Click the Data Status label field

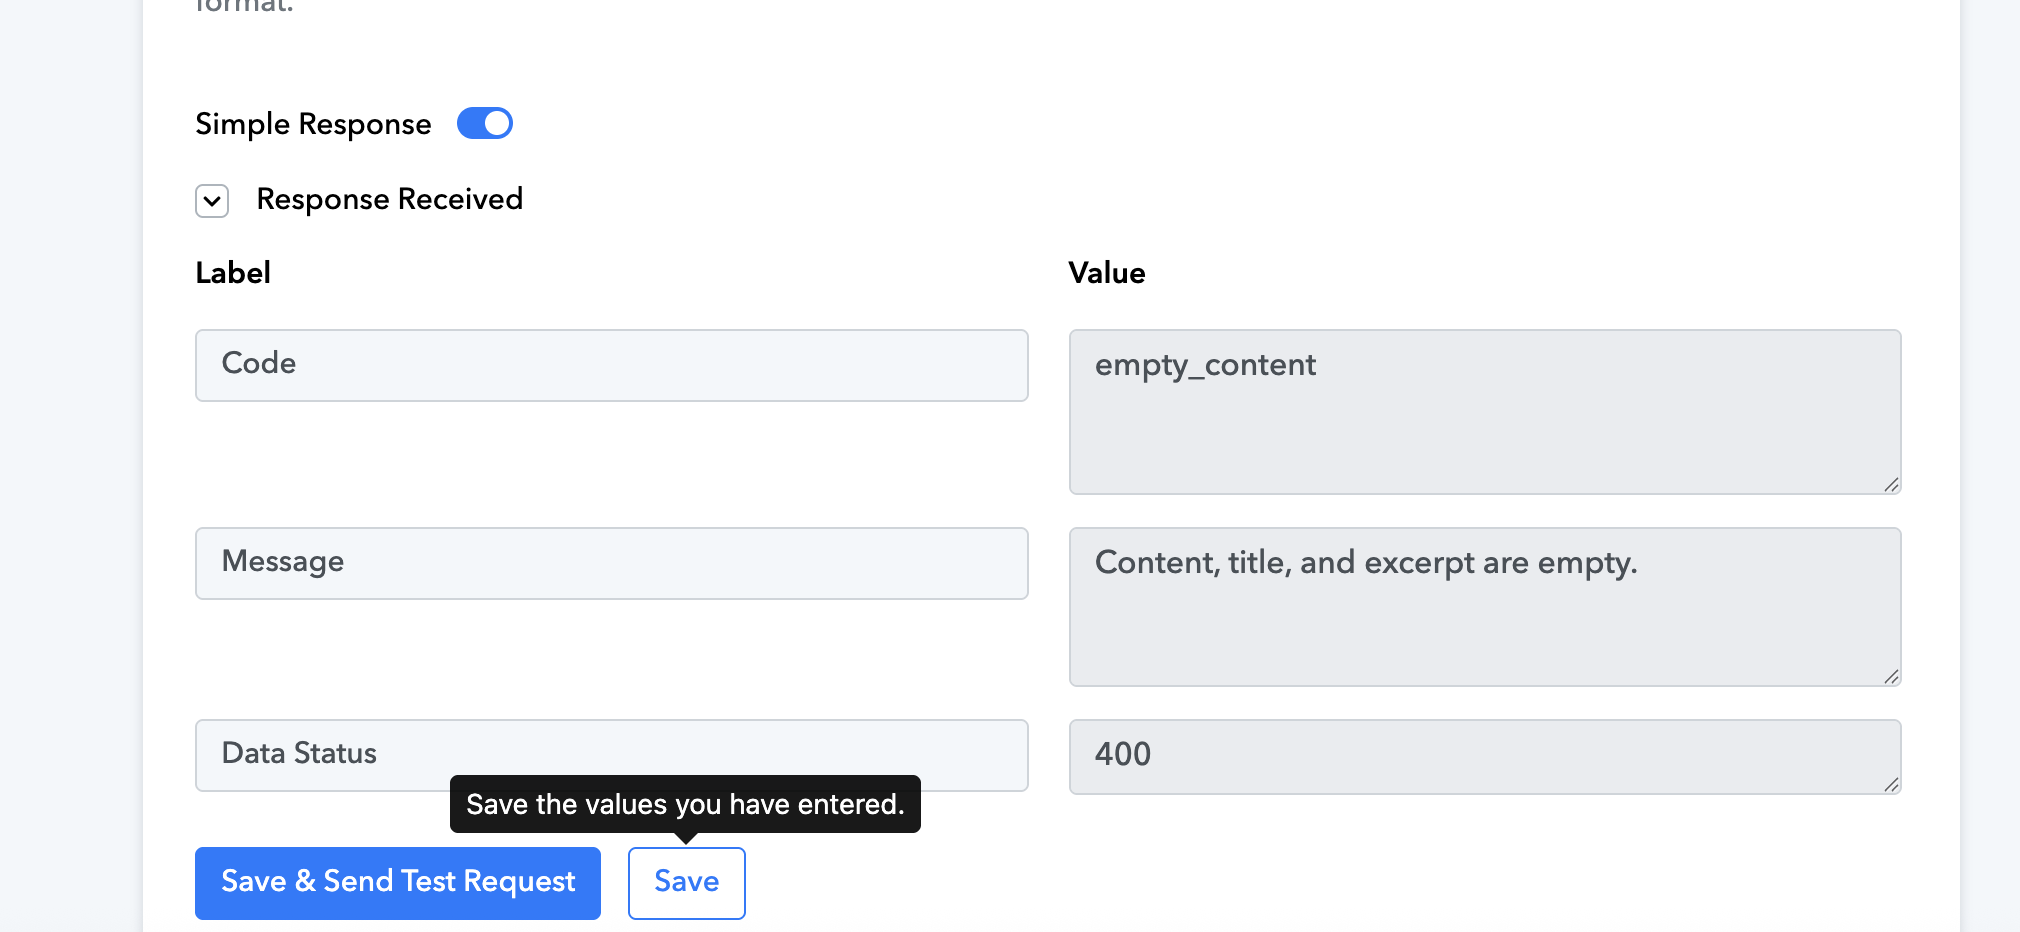pos(612,756)
